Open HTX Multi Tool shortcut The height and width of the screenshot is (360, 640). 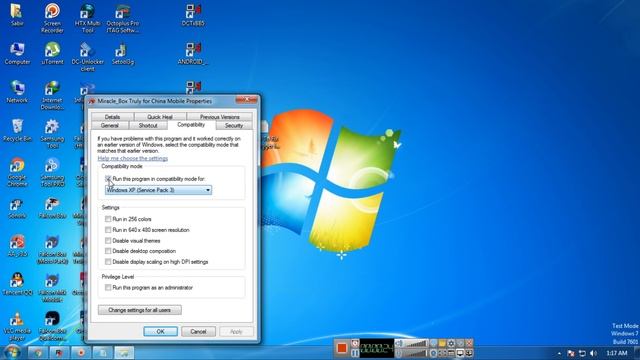point(87,18)
